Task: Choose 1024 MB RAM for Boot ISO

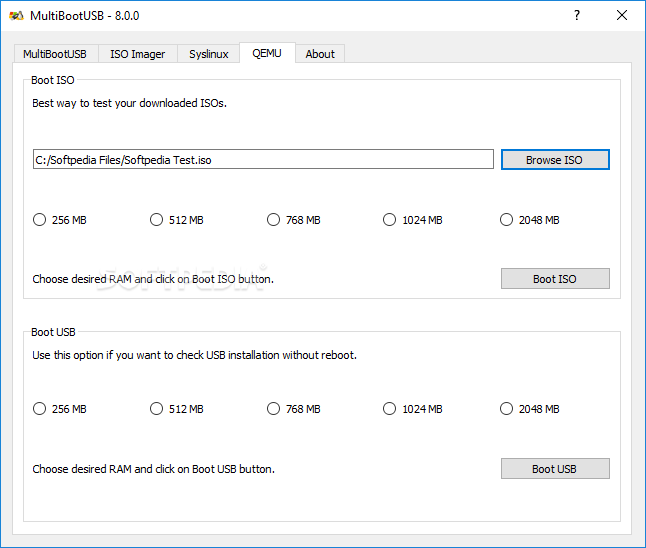Action: (413, 220)
